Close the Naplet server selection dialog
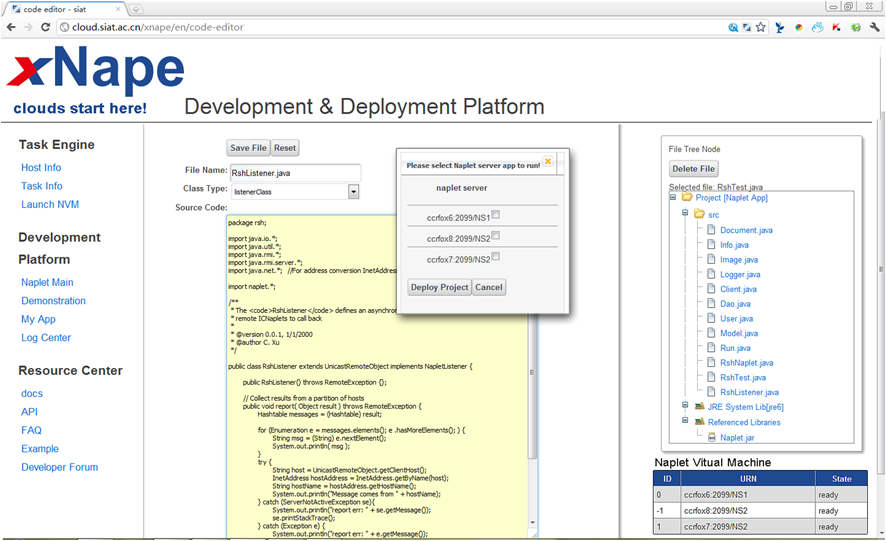 (548, 161)
